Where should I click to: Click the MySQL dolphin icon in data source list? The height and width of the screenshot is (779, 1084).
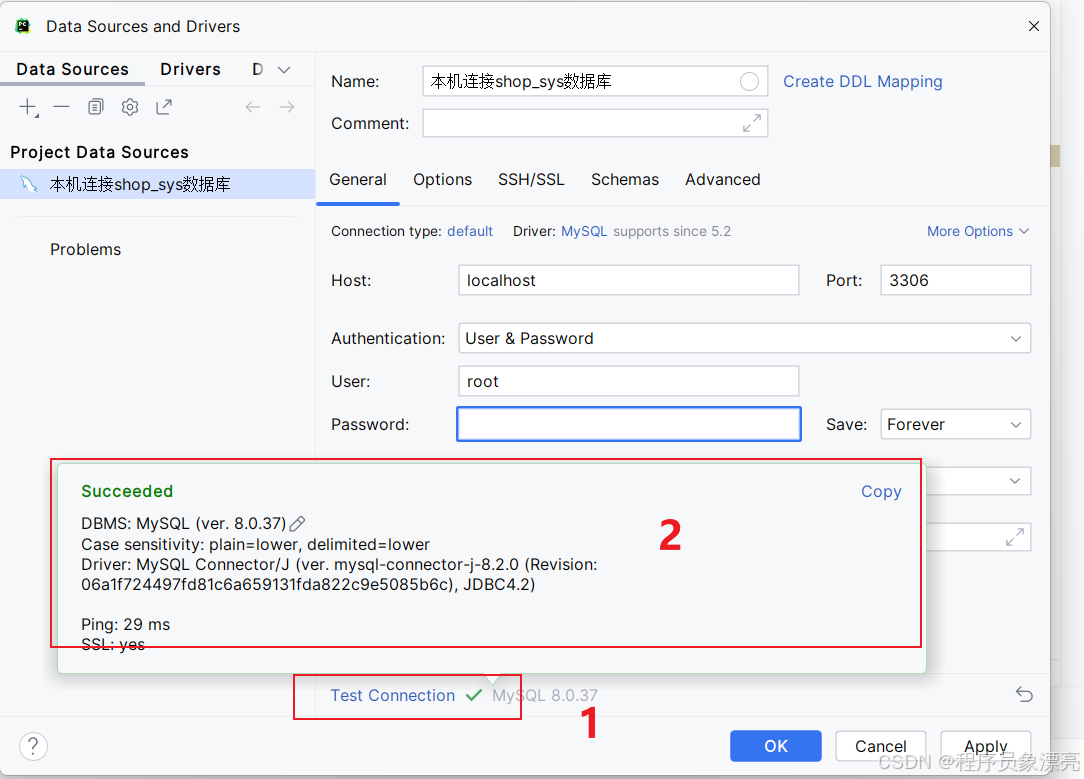[28, 184]
